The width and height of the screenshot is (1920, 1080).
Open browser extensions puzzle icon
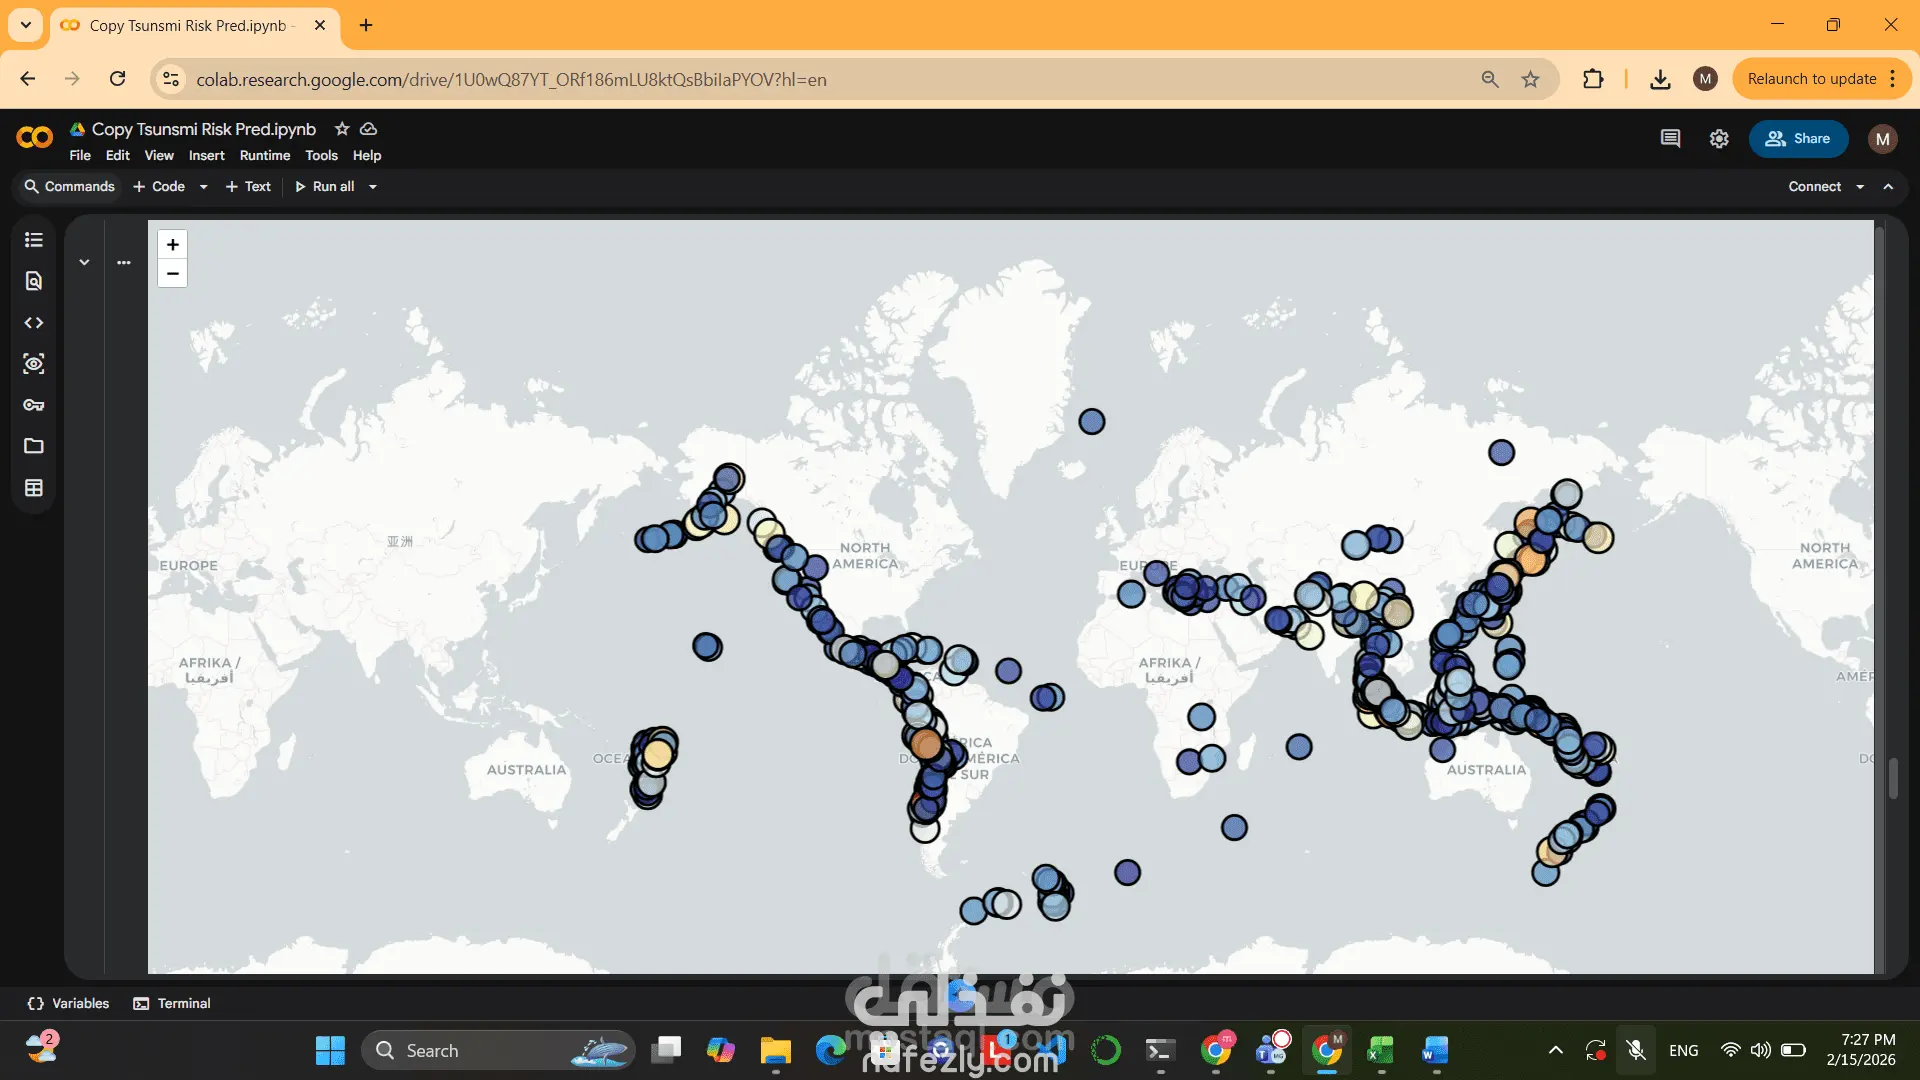tap(1593, 79)
